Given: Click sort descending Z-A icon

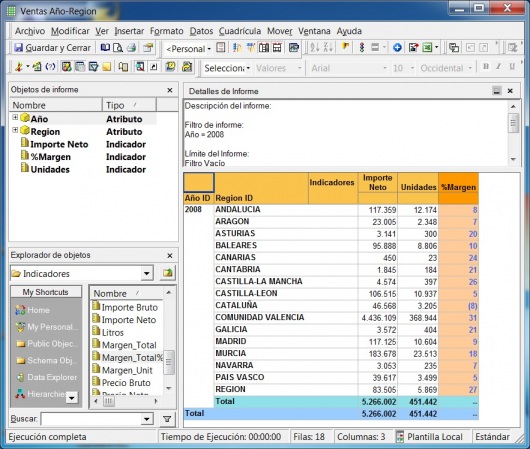Looking at the screenshot, I should (x=328, y=48).
